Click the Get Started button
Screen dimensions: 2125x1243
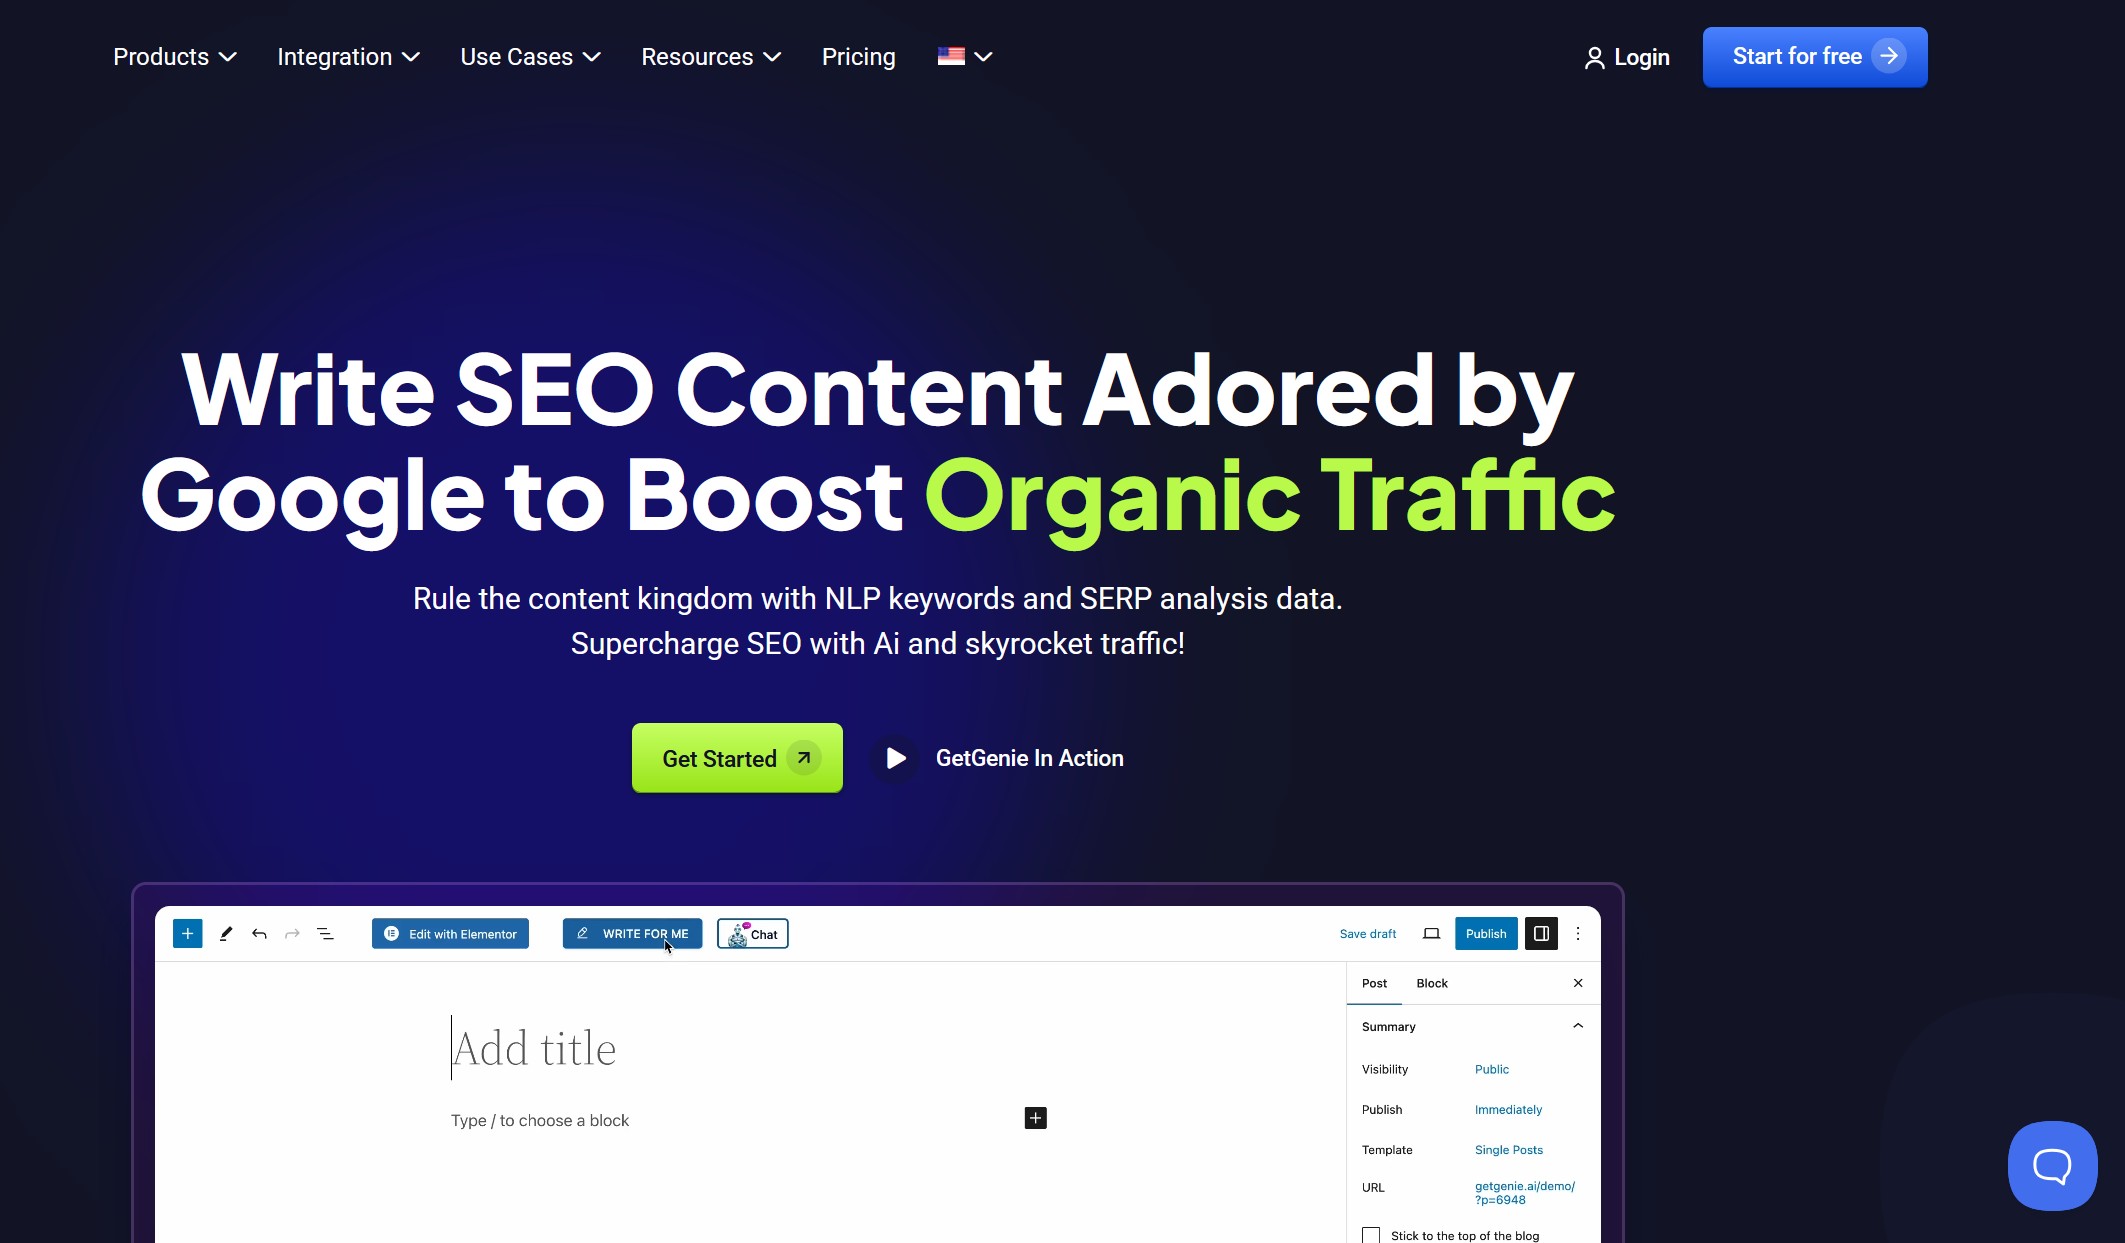click(x=737, y=758)
